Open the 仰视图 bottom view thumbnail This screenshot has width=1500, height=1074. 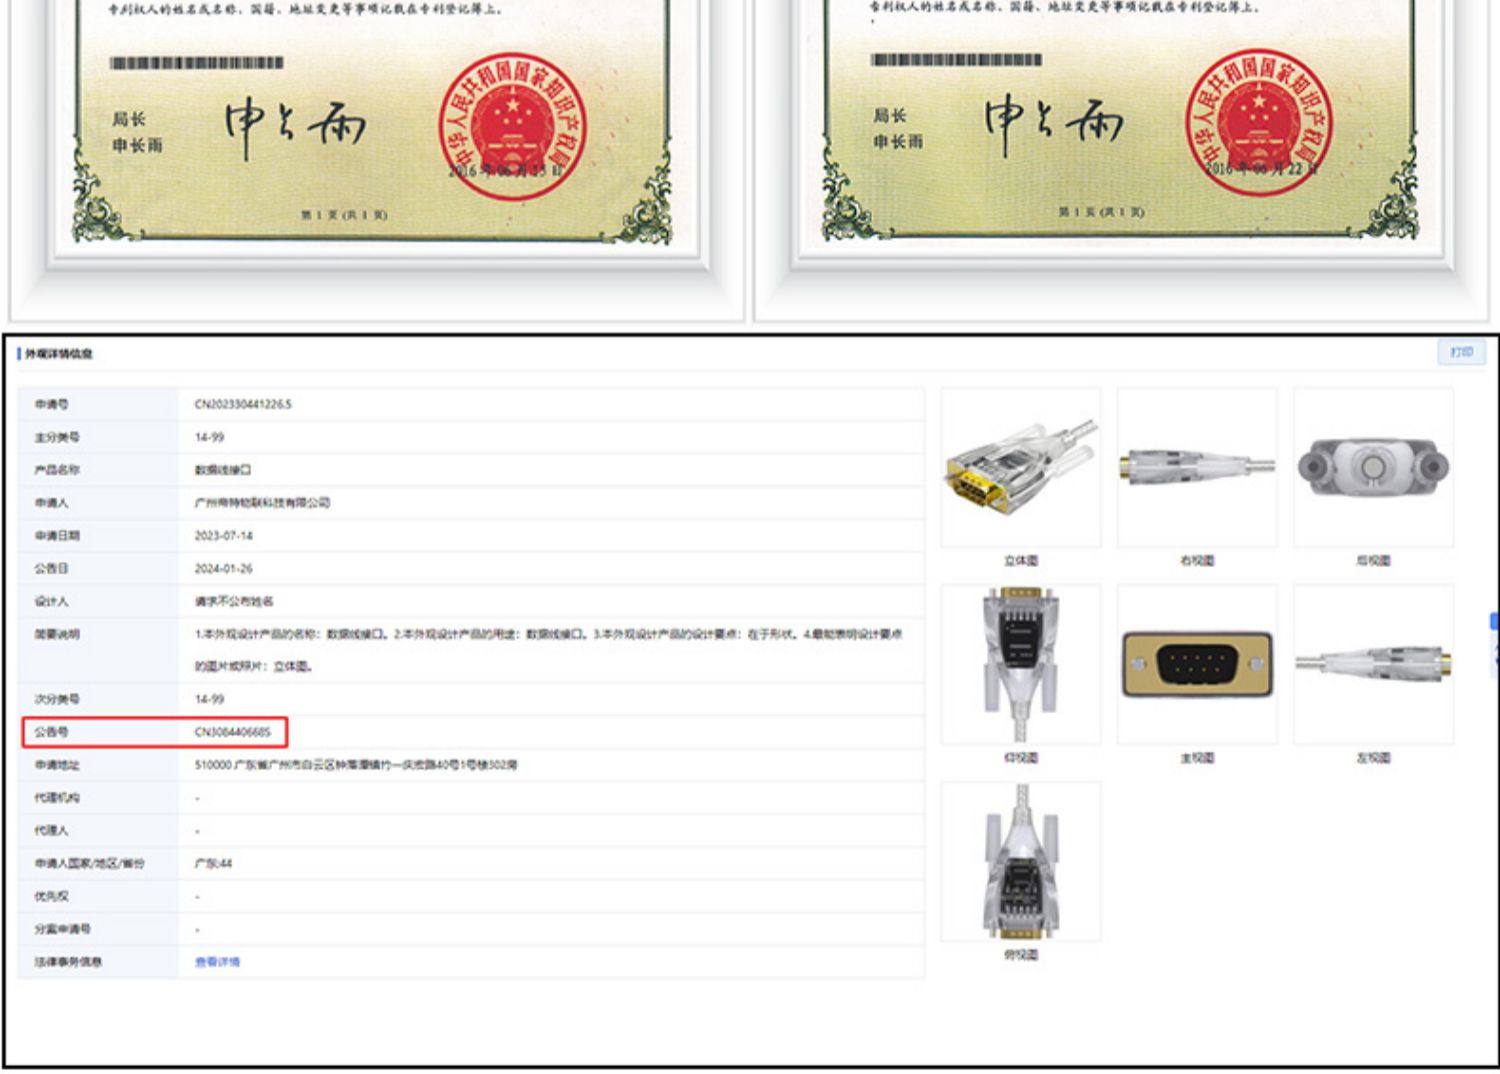coord(1021,665)
